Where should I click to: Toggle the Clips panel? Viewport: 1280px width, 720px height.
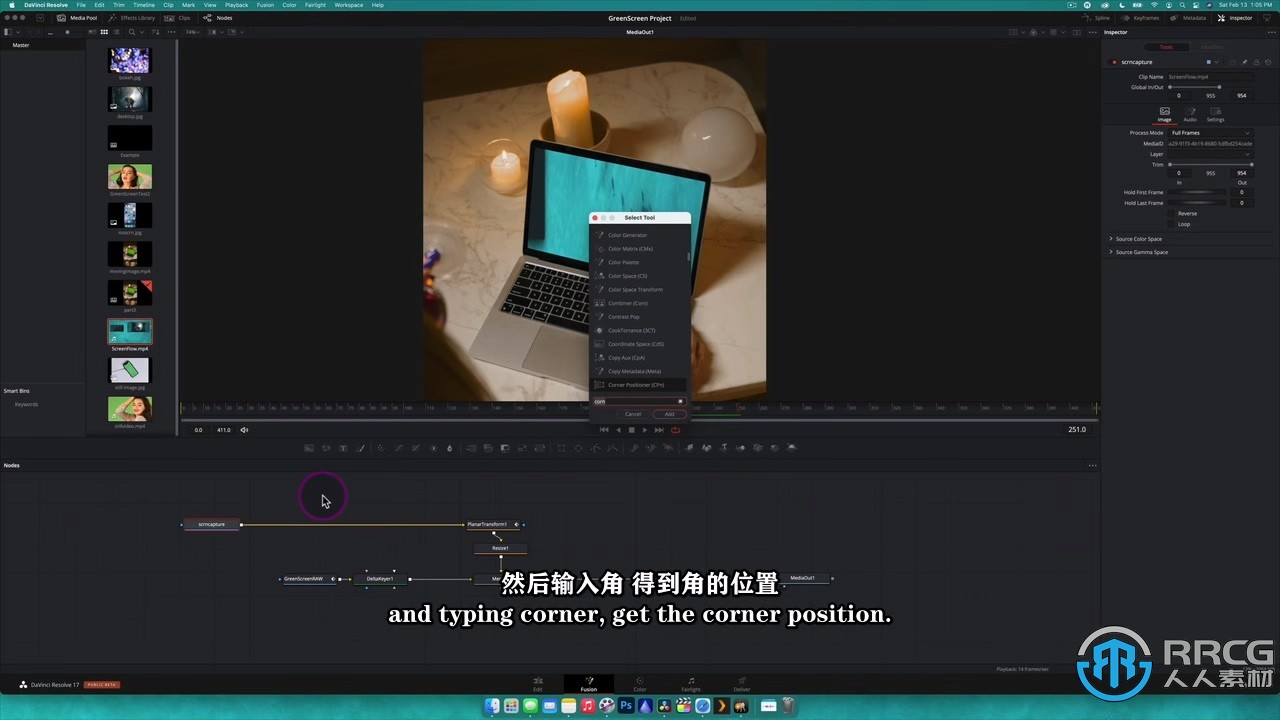coord(178,18)
